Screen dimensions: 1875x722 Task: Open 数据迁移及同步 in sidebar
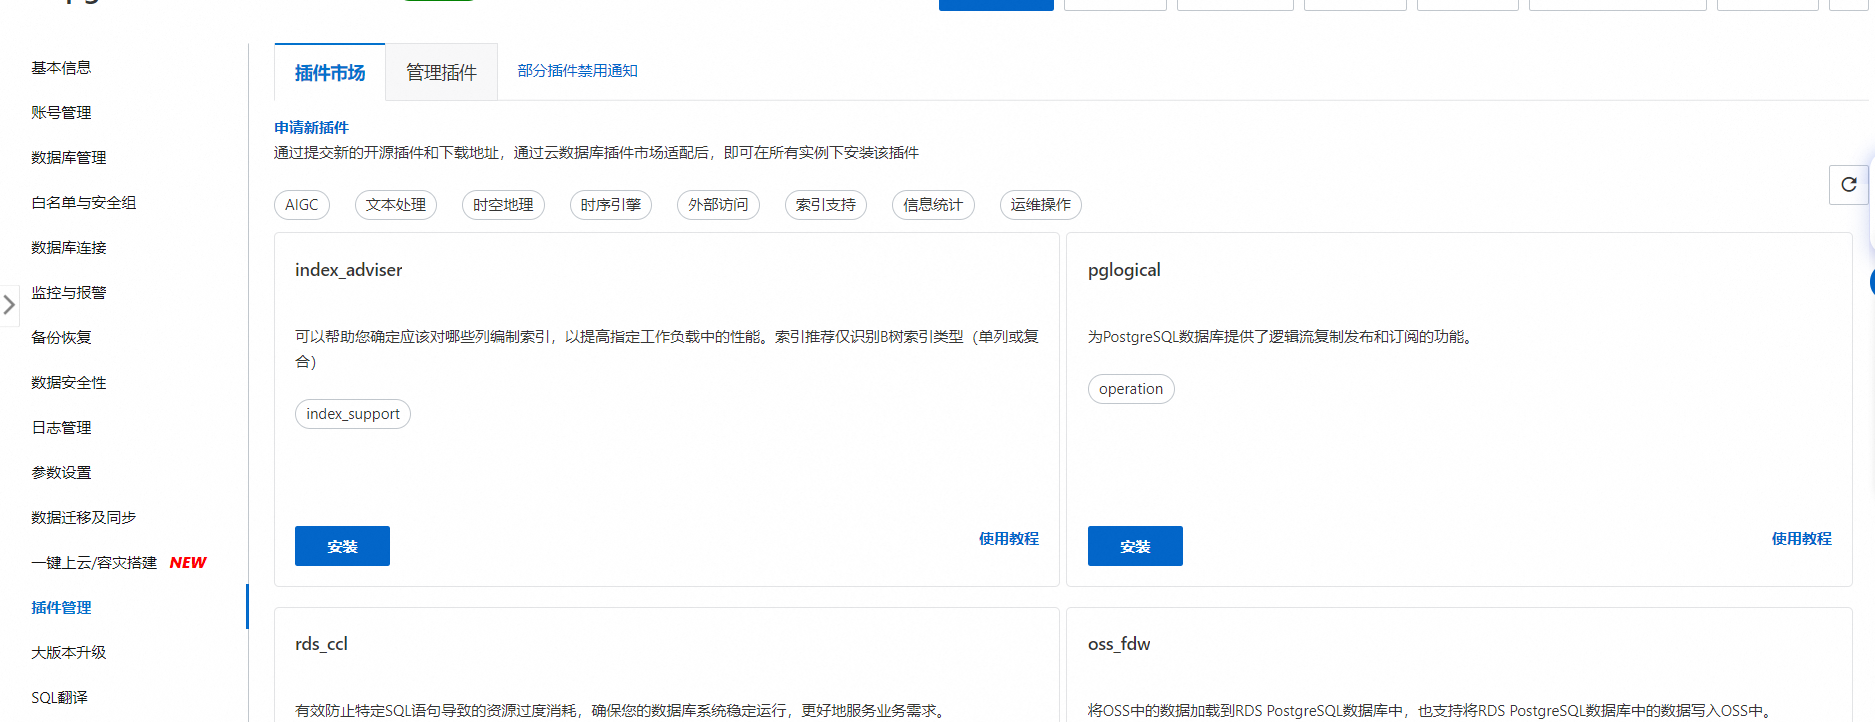83,517
